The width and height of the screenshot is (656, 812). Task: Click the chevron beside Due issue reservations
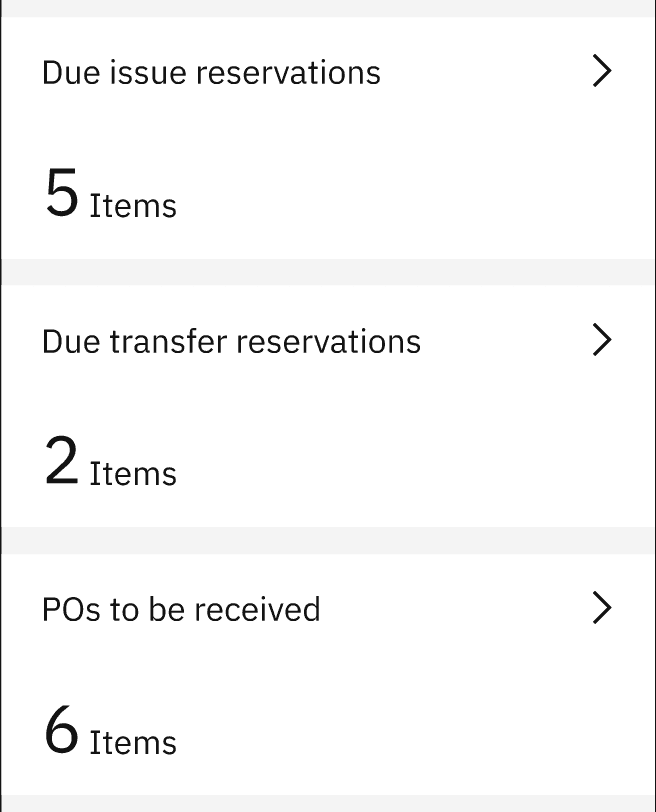coord(602,71)
